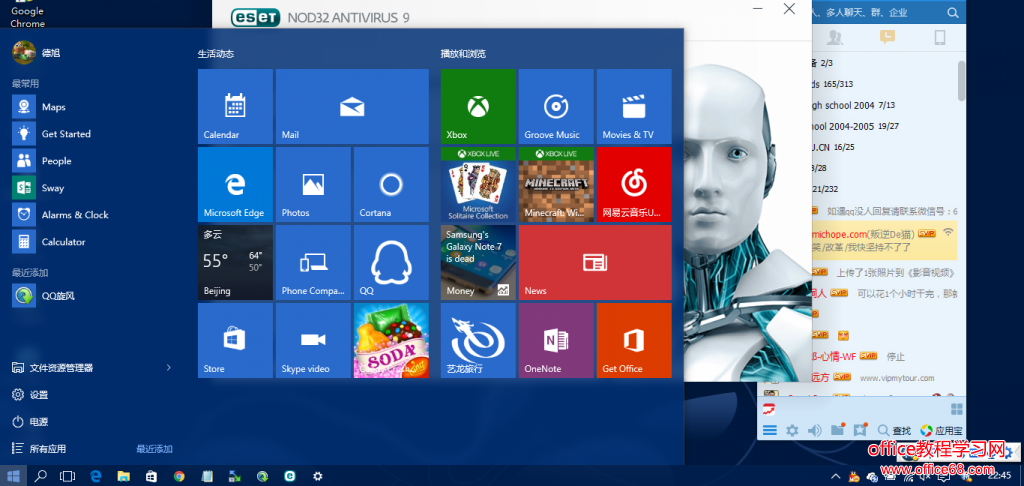Screen dimensions: 1024x486
Task: Open the notepad icon on taskbar
Action: [x=207, y=476]
